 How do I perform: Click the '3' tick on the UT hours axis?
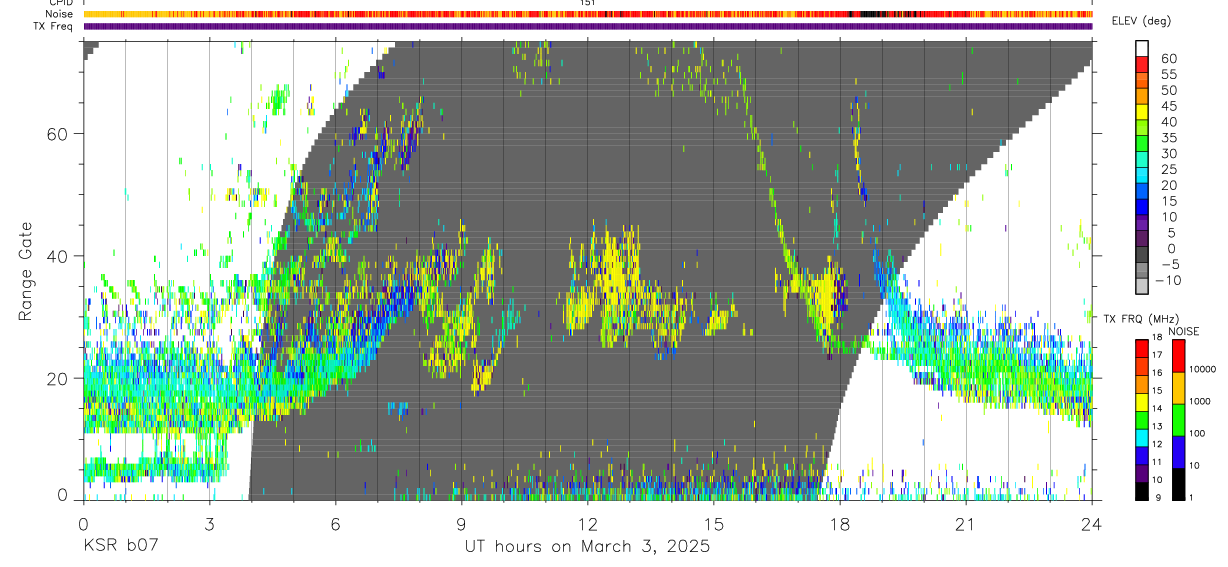click(209, 523)
